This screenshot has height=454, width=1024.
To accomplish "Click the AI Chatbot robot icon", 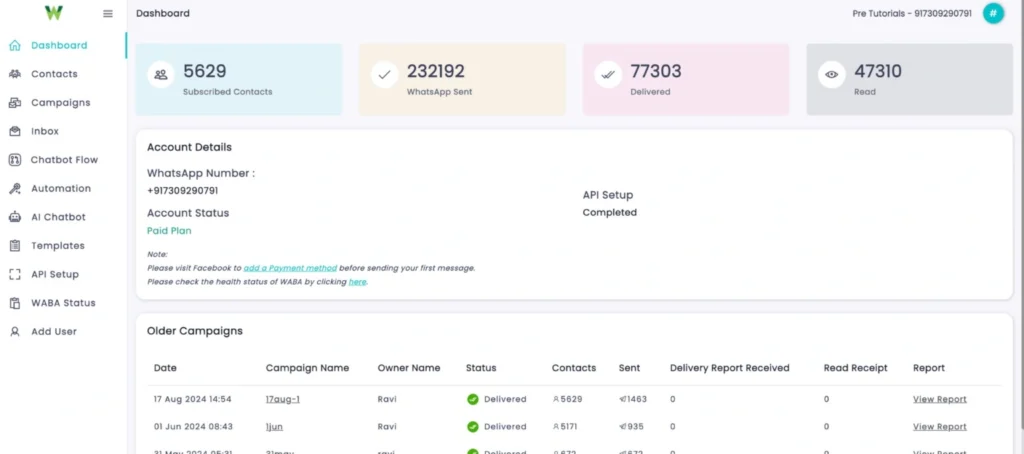I will (15, 217).
